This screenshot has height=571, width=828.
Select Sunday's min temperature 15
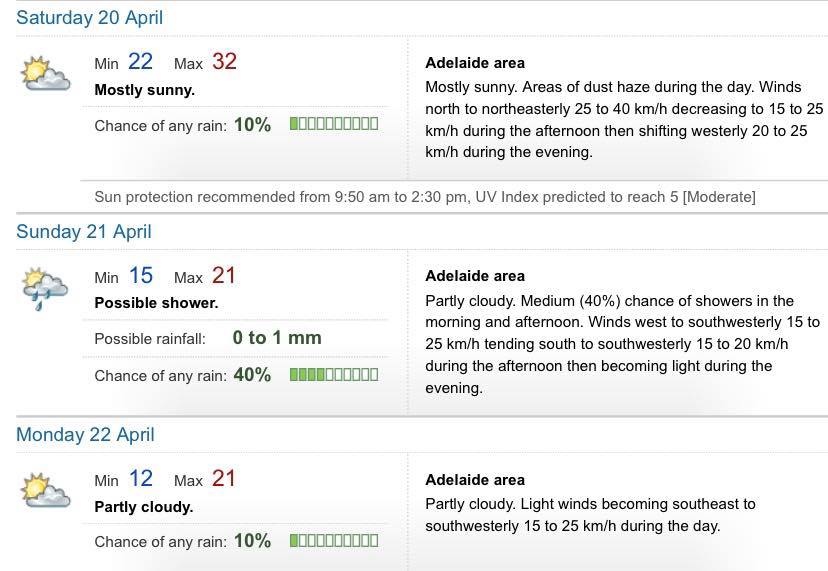[140, 275]
